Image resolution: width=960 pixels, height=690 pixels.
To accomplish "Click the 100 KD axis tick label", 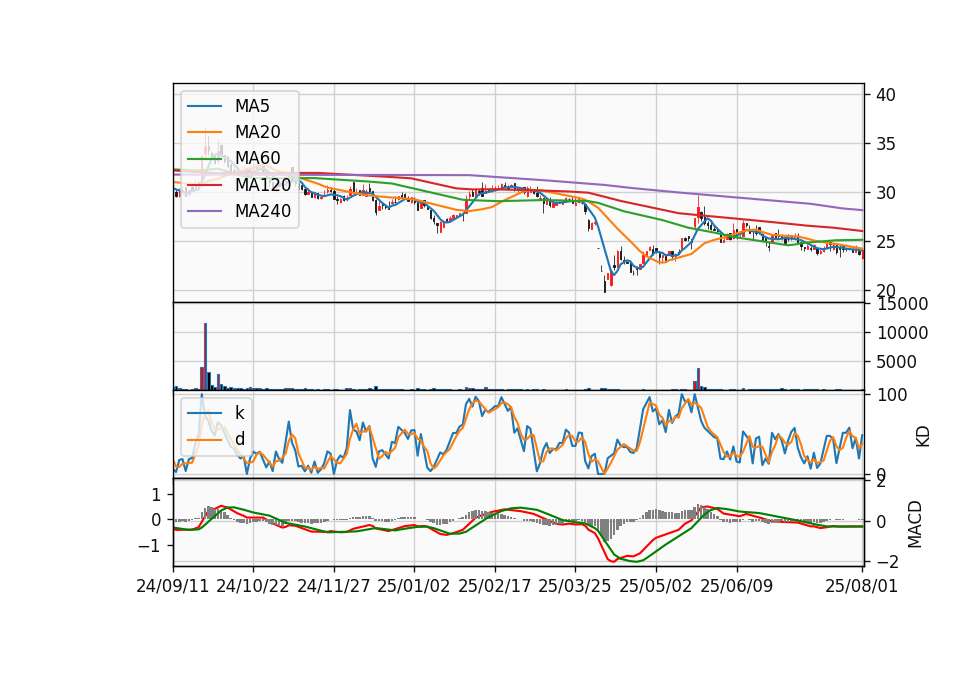I will click(x=892, y=395).
